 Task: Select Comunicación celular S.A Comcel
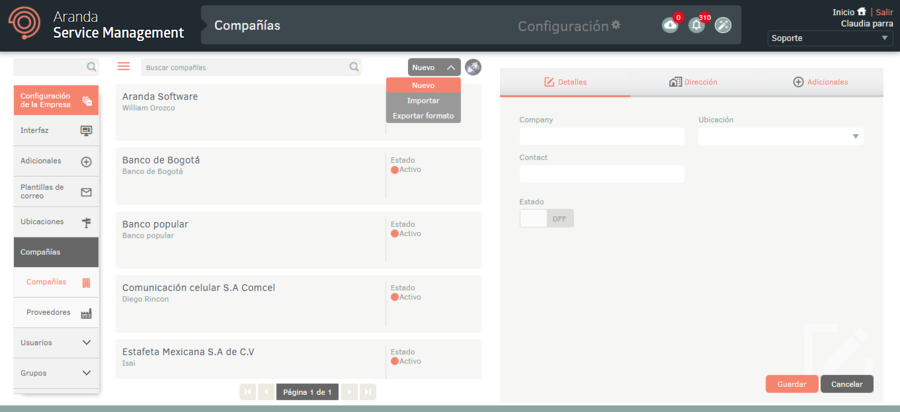[298, 304]
